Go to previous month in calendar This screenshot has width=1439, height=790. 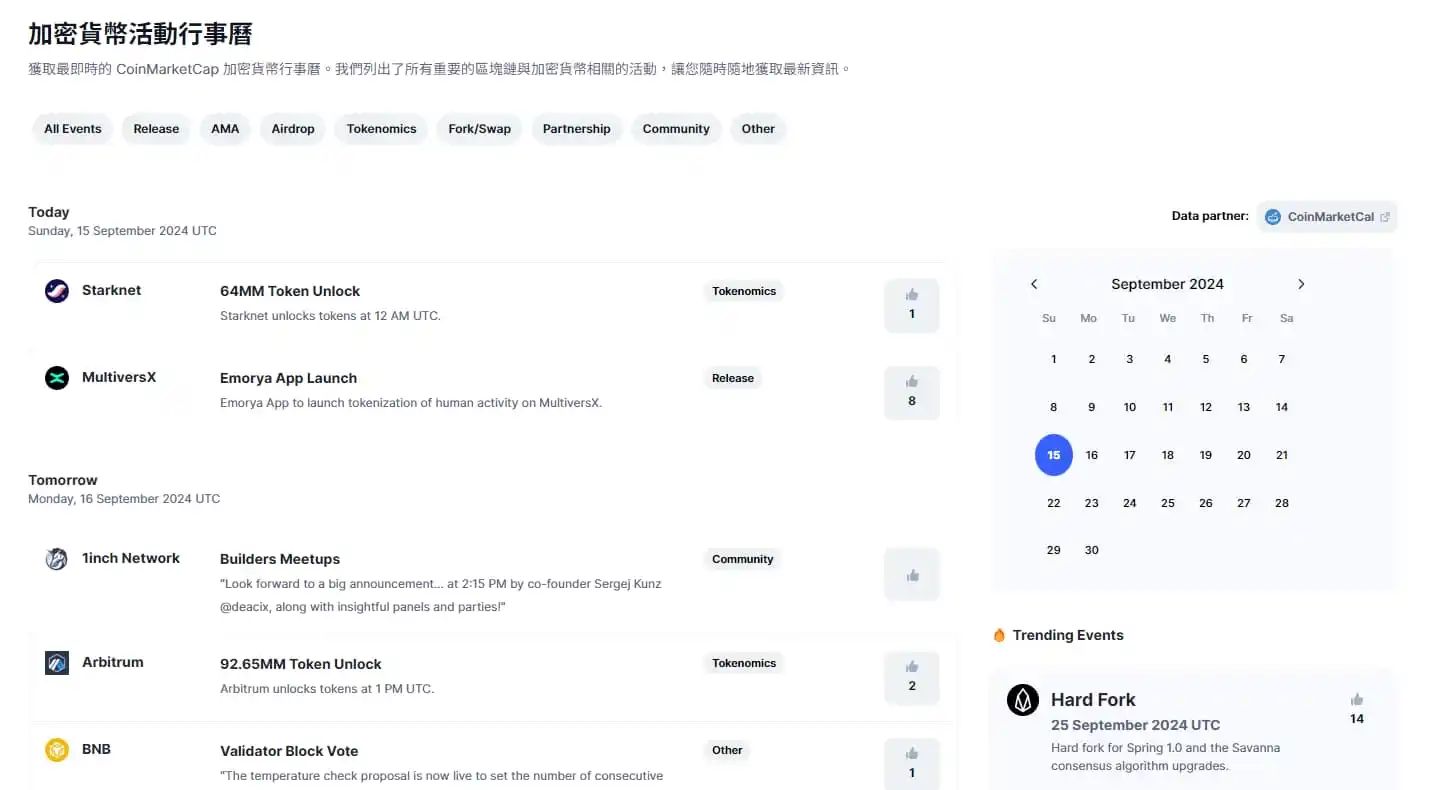[x=1034, y=284]
